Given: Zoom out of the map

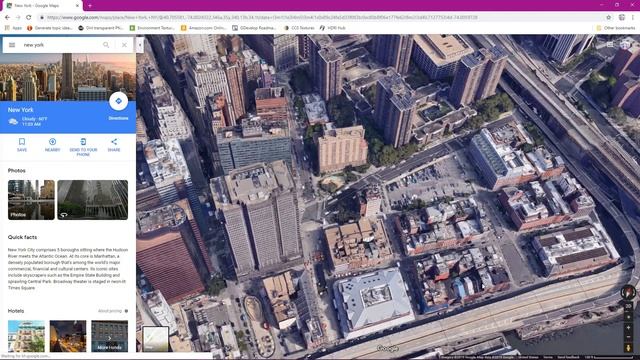Looking at the screenshot, I should (628, 337).
